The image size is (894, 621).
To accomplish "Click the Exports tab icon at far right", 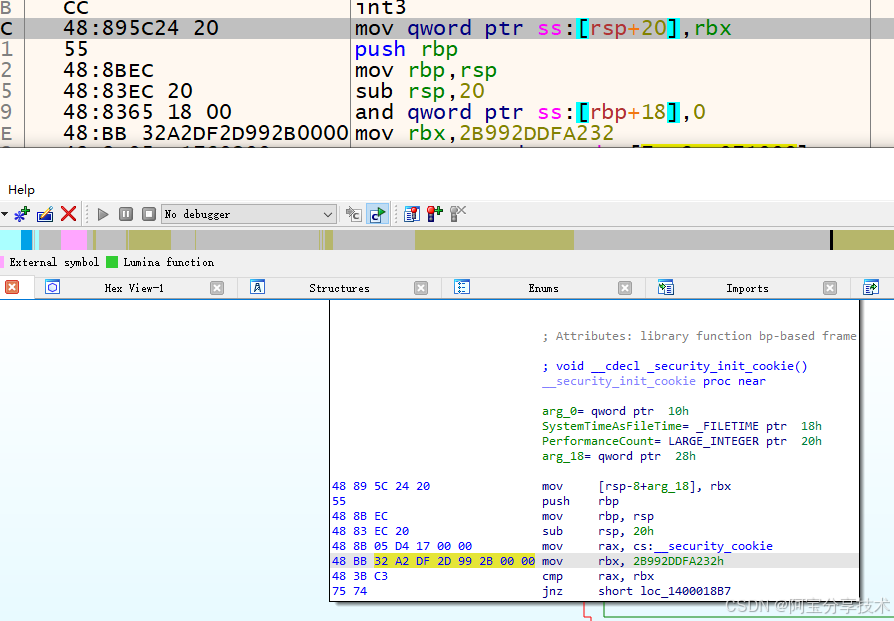I will pos(871,287).
